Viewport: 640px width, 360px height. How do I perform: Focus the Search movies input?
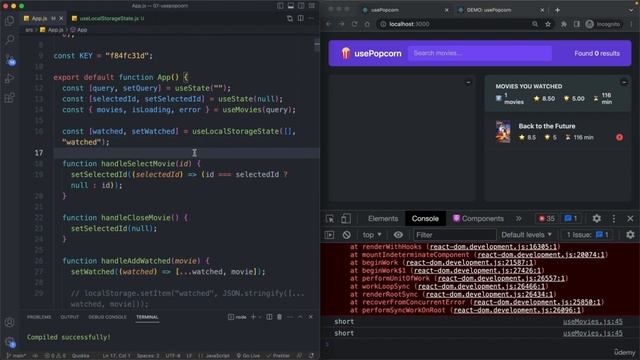(x=480, y=53)
